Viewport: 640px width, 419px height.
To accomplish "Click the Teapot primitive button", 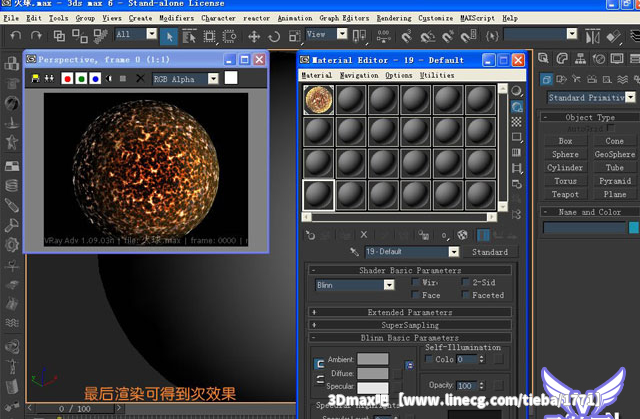I will tap(565, 194).
